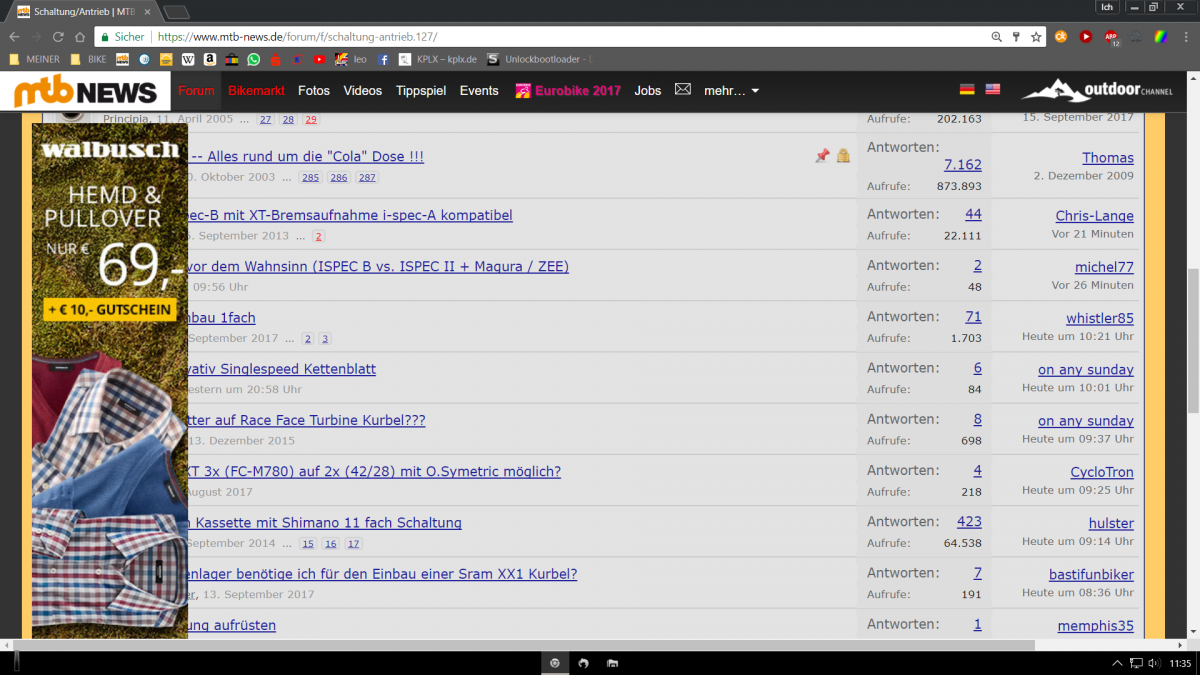
Task: Open last poster whistler85 profile
Action: [1100, 318]
